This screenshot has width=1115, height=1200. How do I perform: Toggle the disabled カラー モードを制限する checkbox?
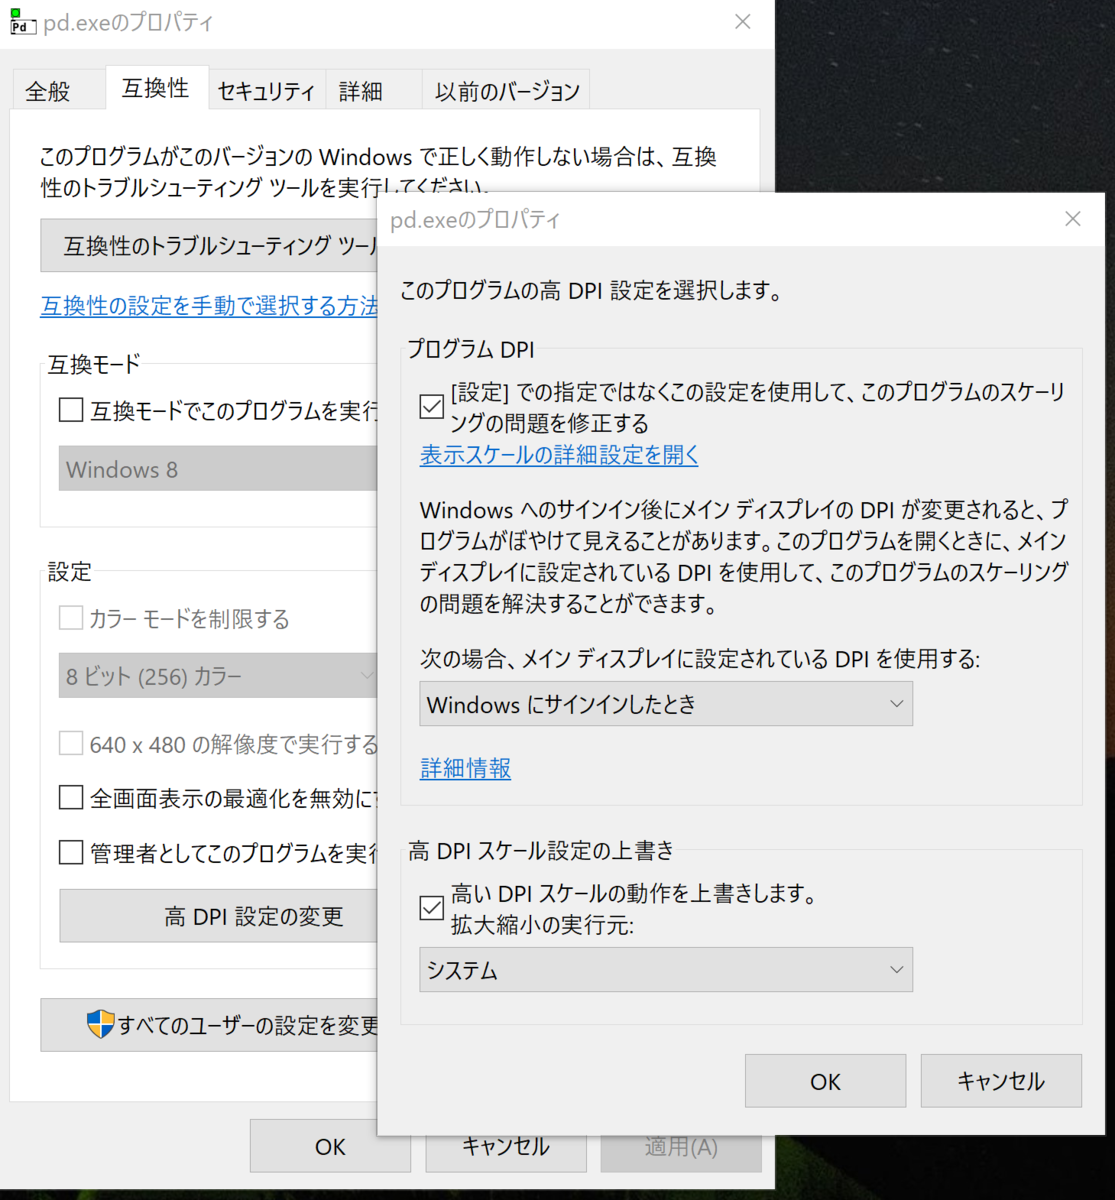point(71,618)
